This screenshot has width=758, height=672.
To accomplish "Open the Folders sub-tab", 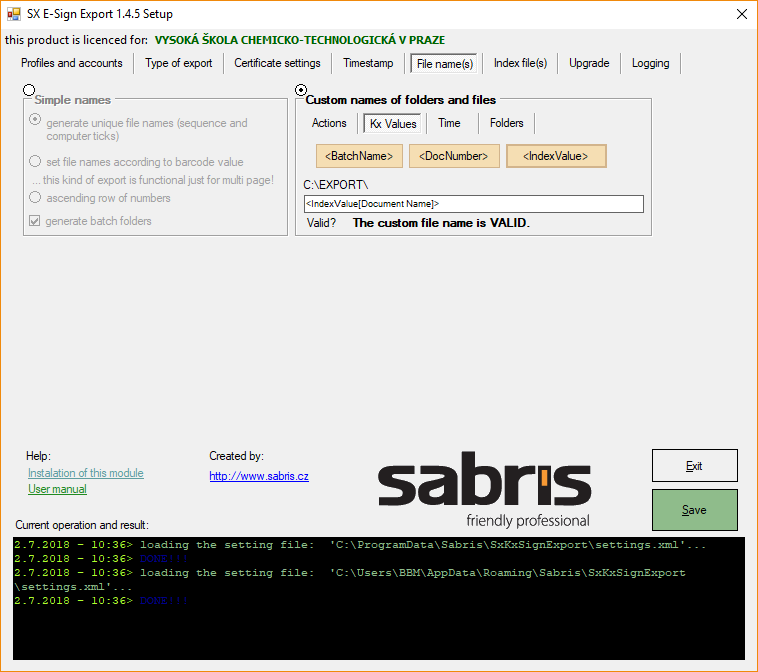I will tap(506, 123).
